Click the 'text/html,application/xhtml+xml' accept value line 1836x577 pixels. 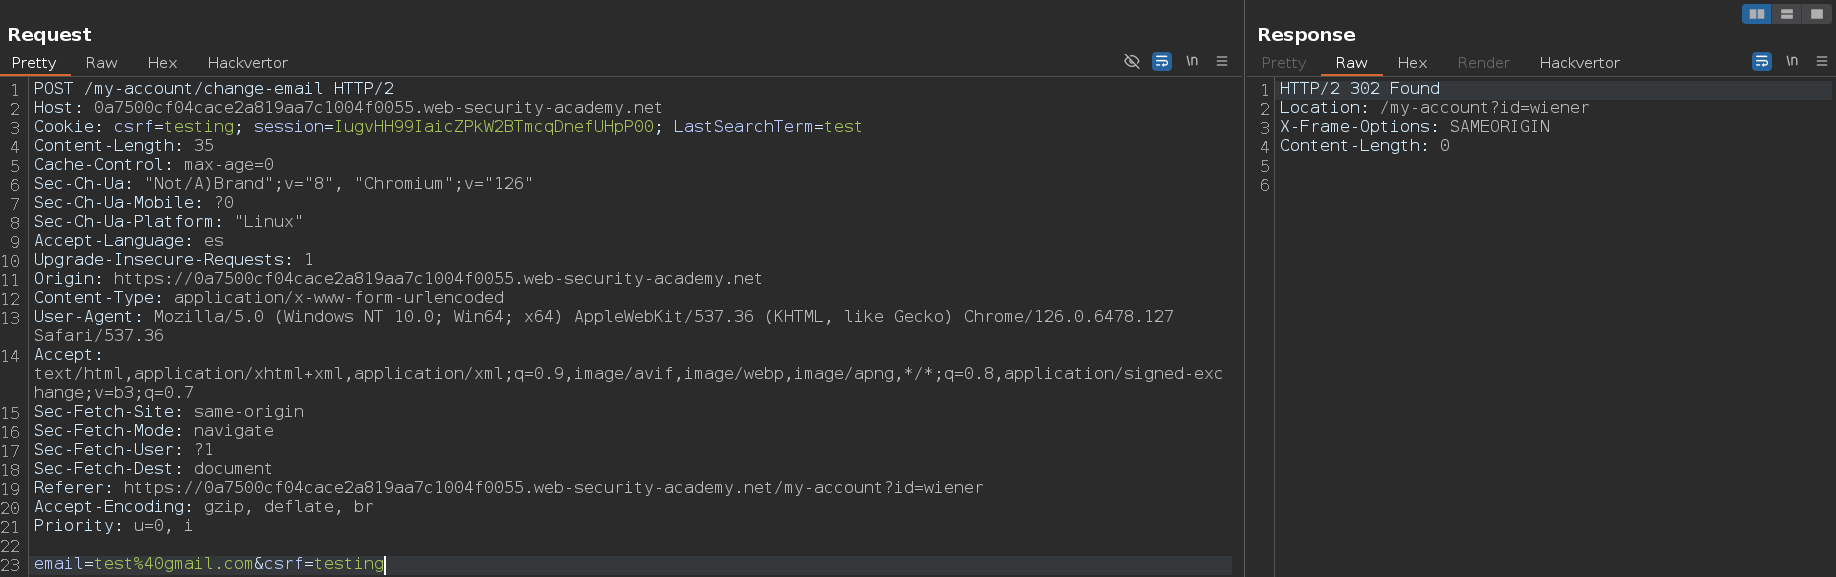coord(628,374)
